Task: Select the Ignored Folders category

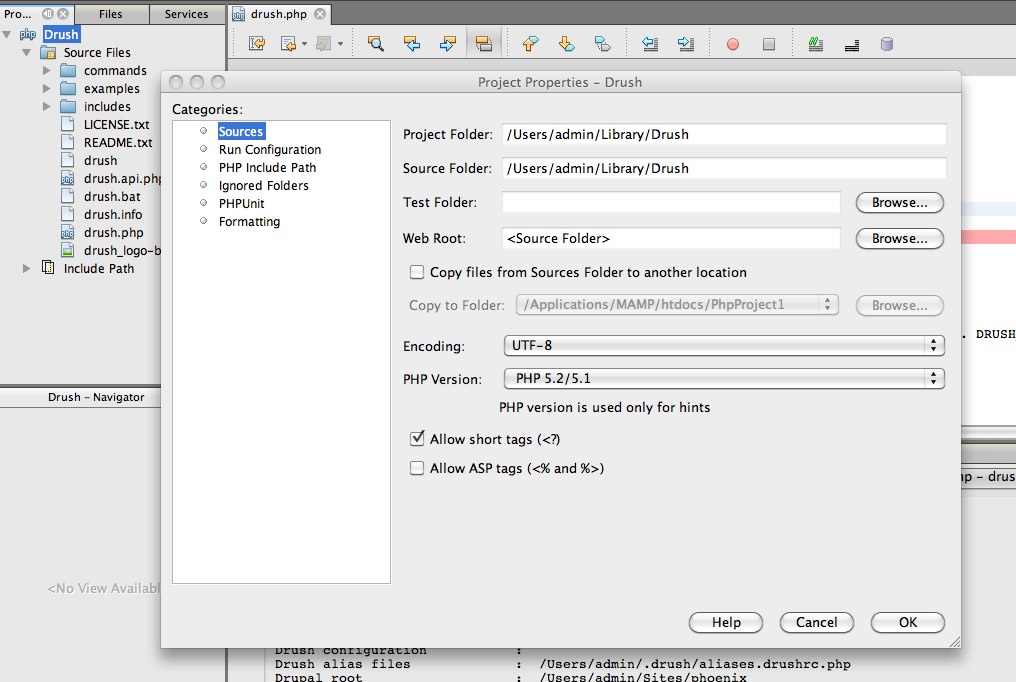Action: 263,186
